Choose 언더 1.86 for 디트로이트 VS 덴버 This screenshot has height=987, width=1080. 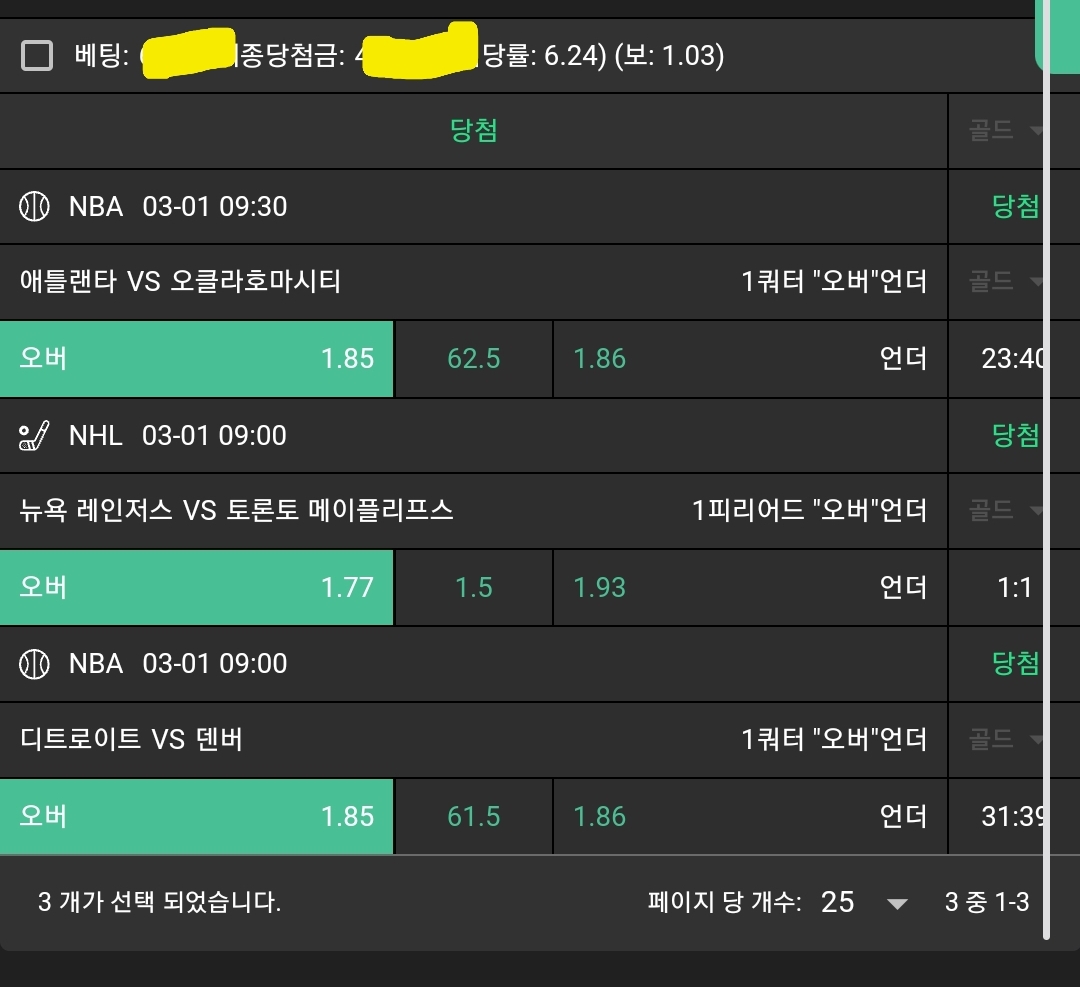point(750,816)
